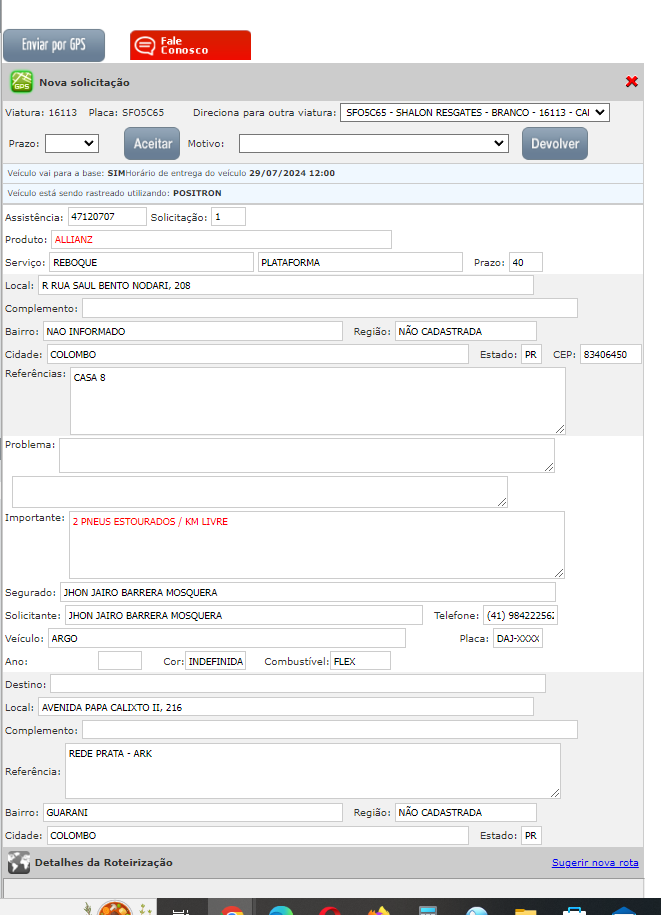Click the Combustível field FLEX

click(361, 661)
